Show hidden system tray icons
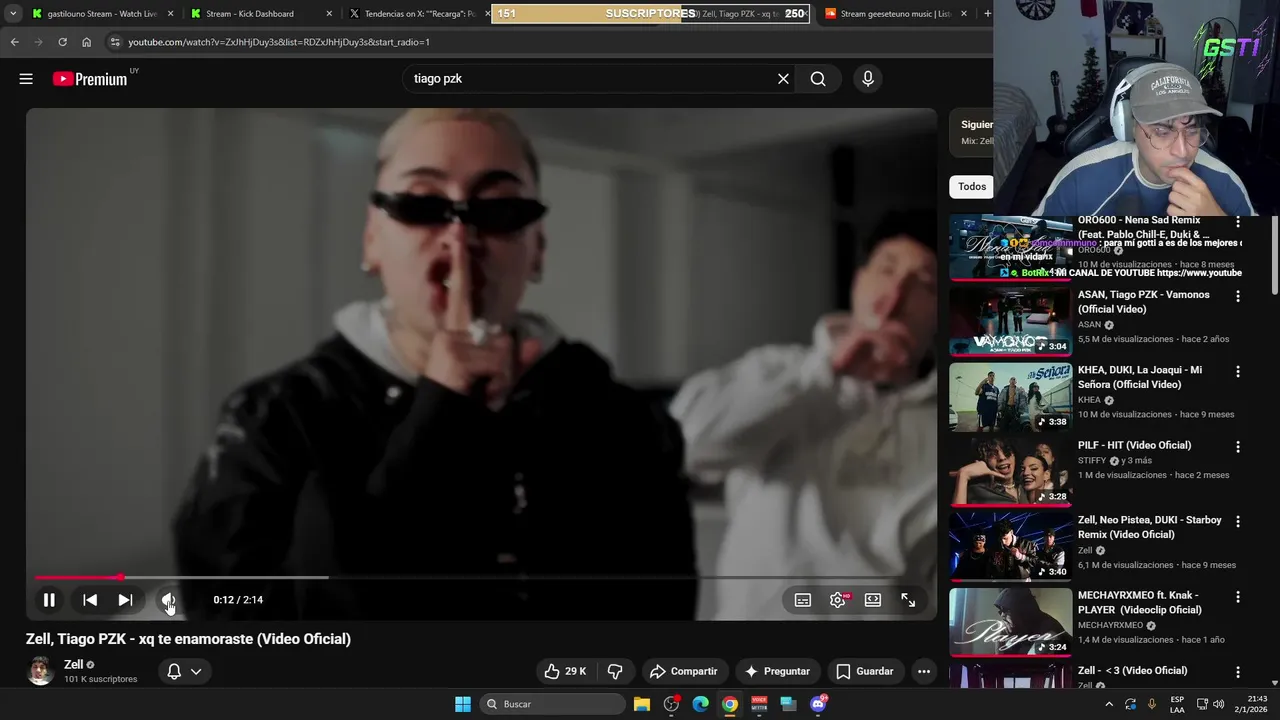 (1109, 704)
